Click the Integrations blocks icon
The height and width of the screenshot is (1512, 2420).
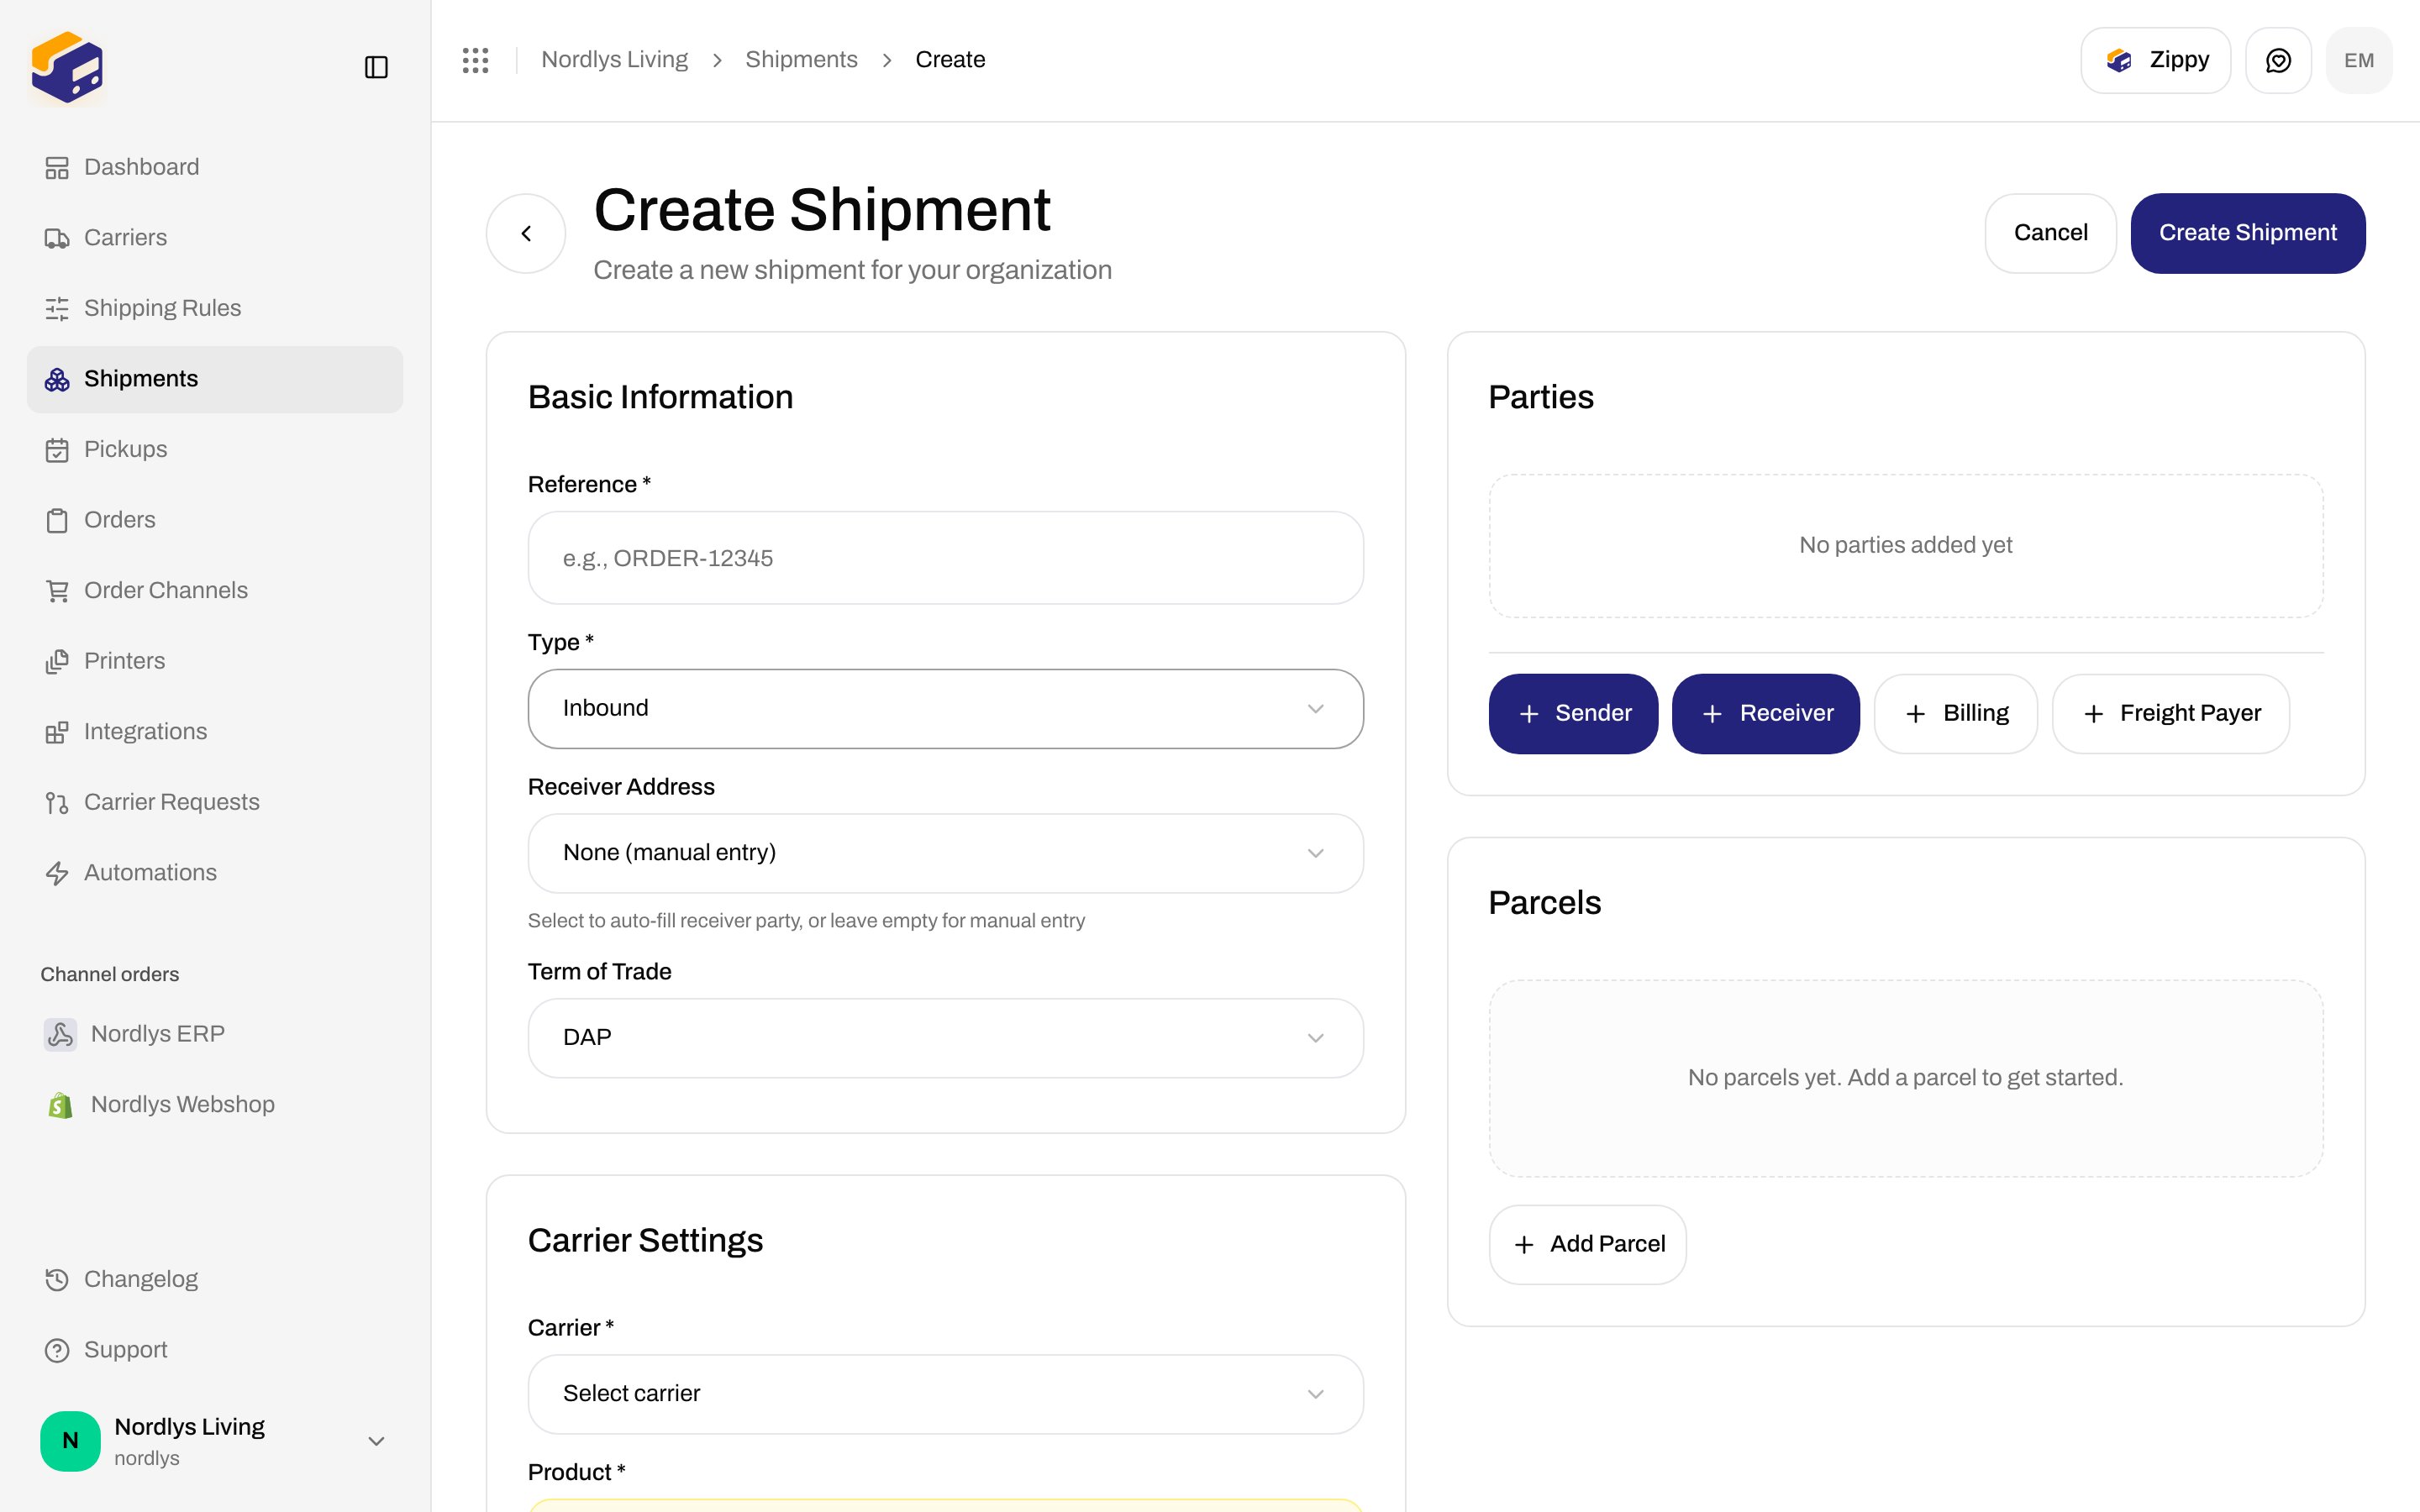(x=57, y=732)
